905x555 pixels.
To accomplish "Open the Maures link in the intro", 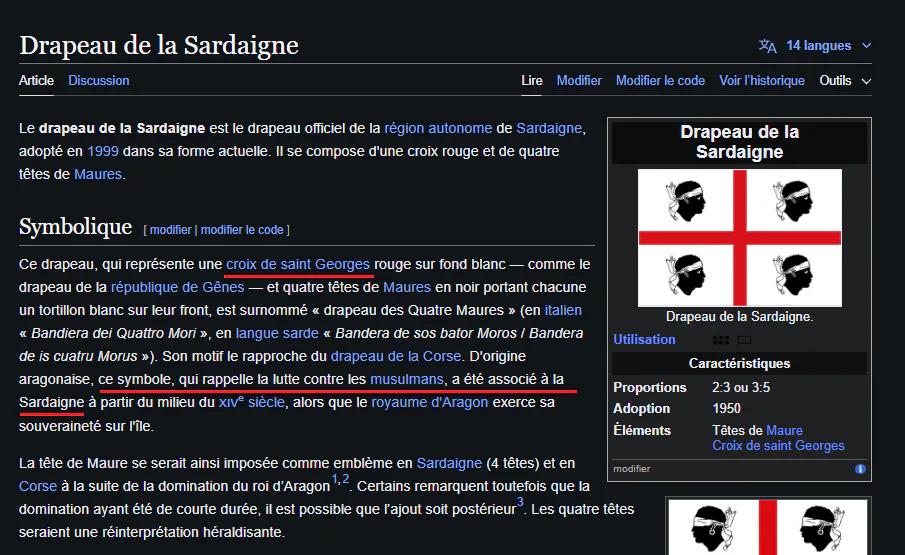I will [x=98, y=174].
